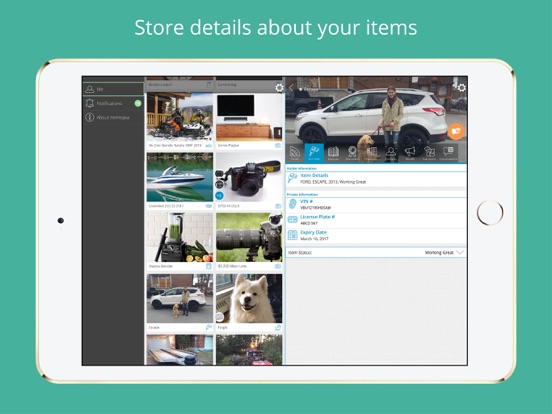Click the category icon beside Sonos Playbar caption

(278, 145)
